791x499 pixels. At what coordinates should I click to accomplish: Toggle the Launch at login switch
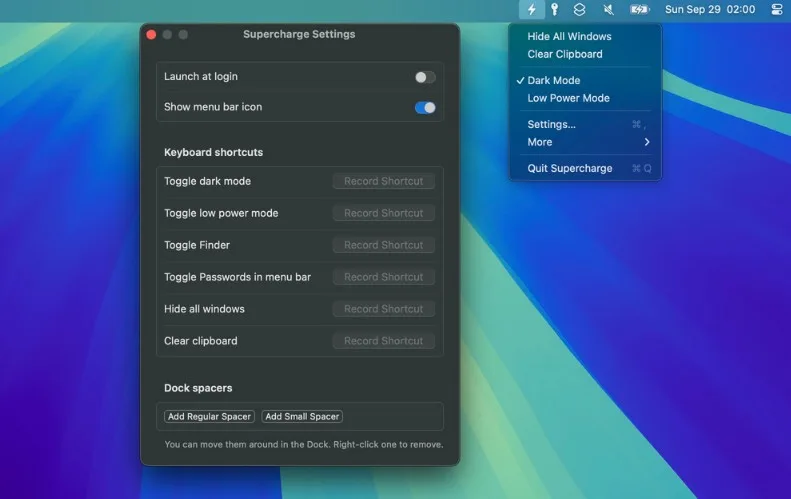[x=425, y=77]
